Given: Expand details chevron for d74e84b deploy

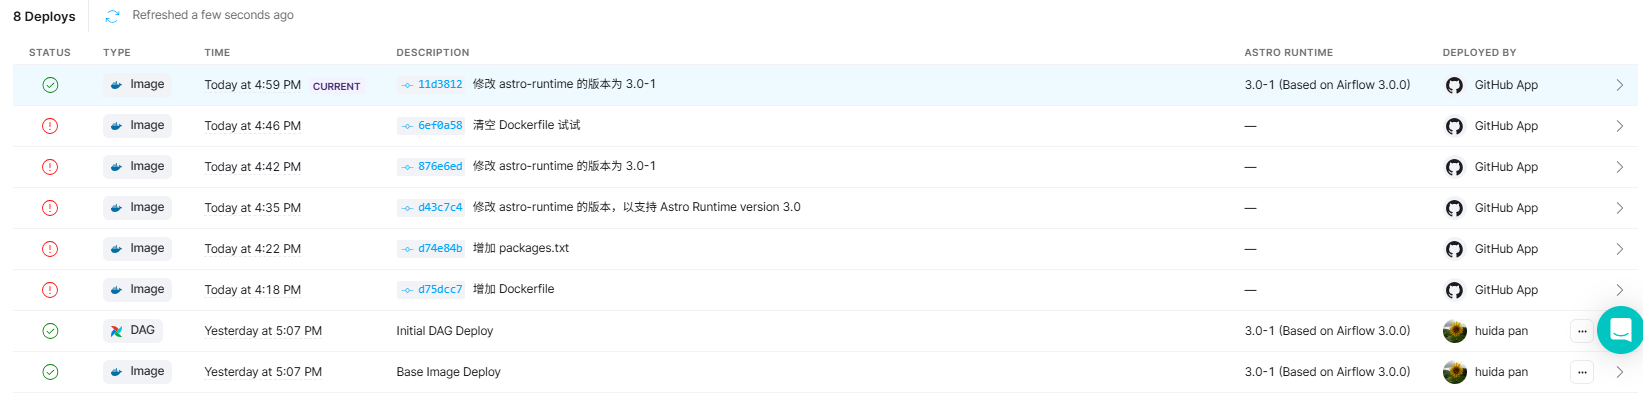Looking at the screenshot, I should [1619, 249].
